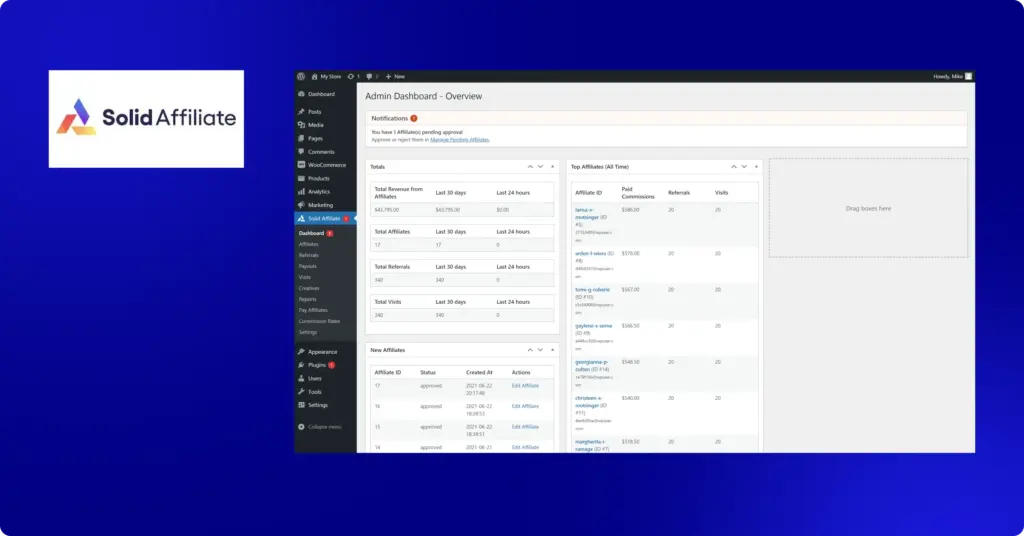Move New Affiliates box up
The width and height of the screenshot is (1024, 536).
tap(530, 350)
